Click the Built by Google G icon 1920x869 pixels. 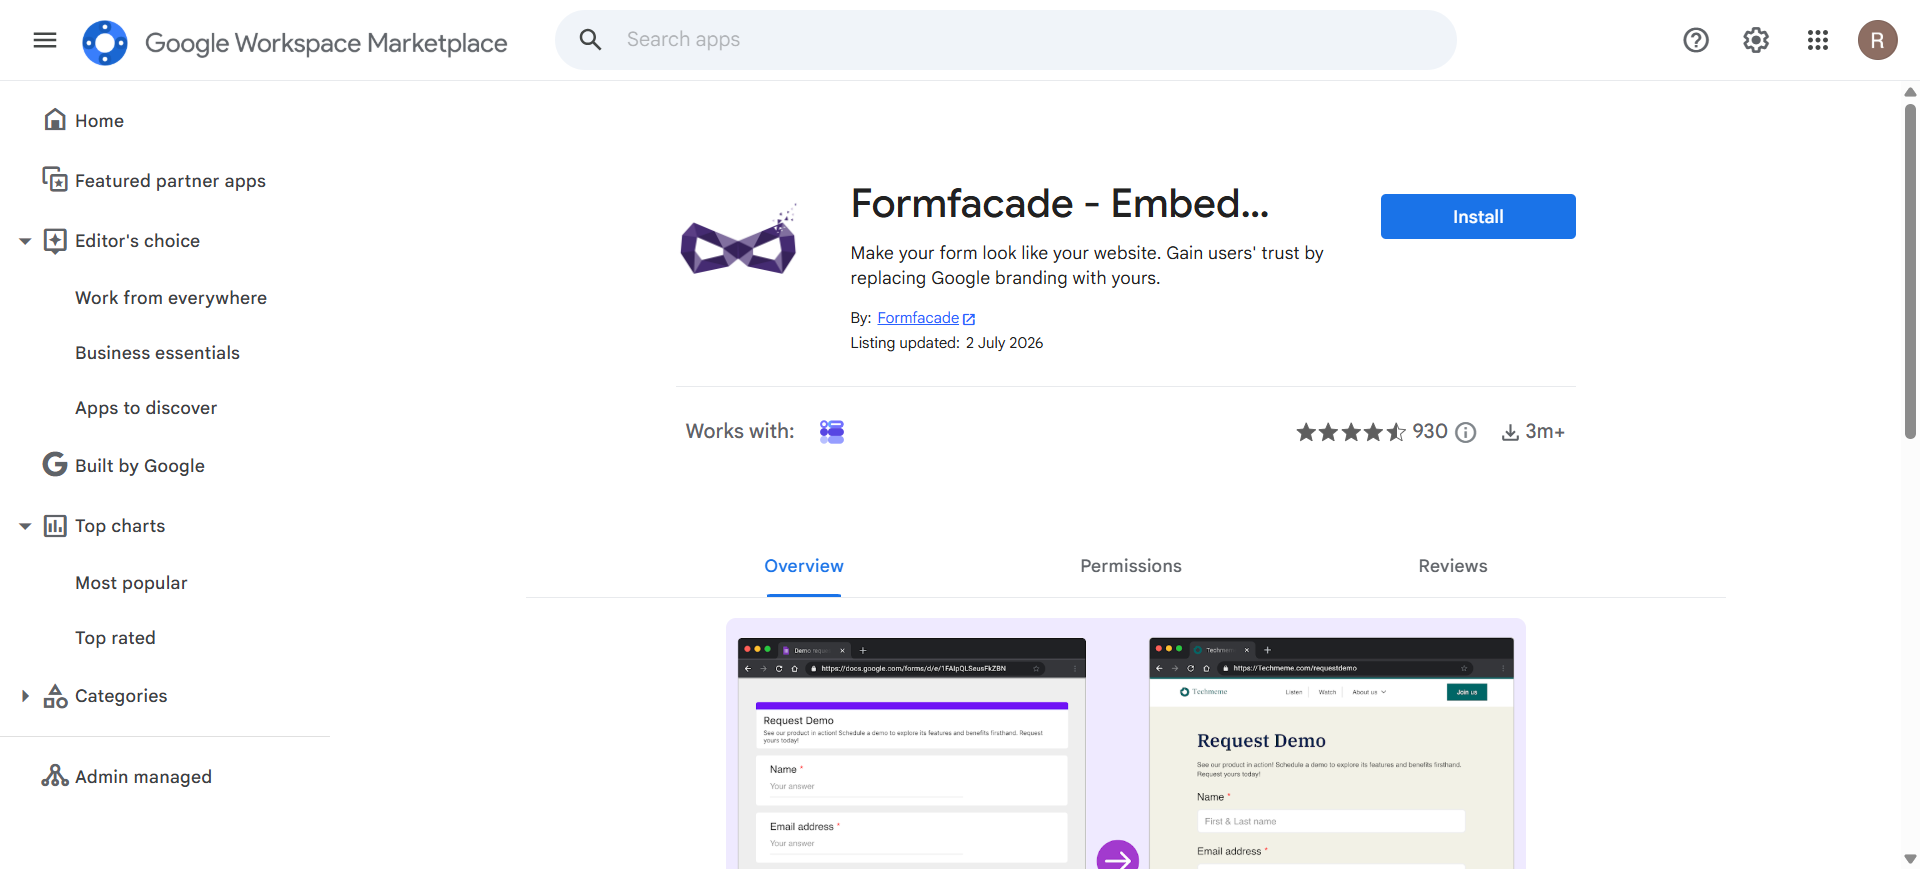[55, 465]
